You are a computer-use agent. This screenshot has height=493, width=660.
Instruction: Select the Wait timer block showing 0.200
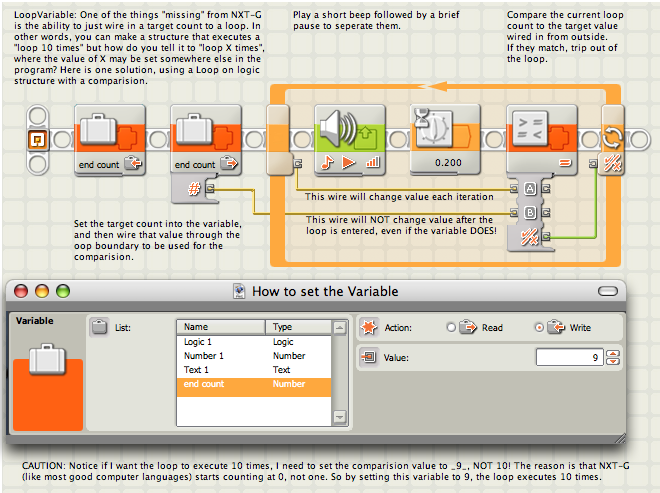coord(445,140)
